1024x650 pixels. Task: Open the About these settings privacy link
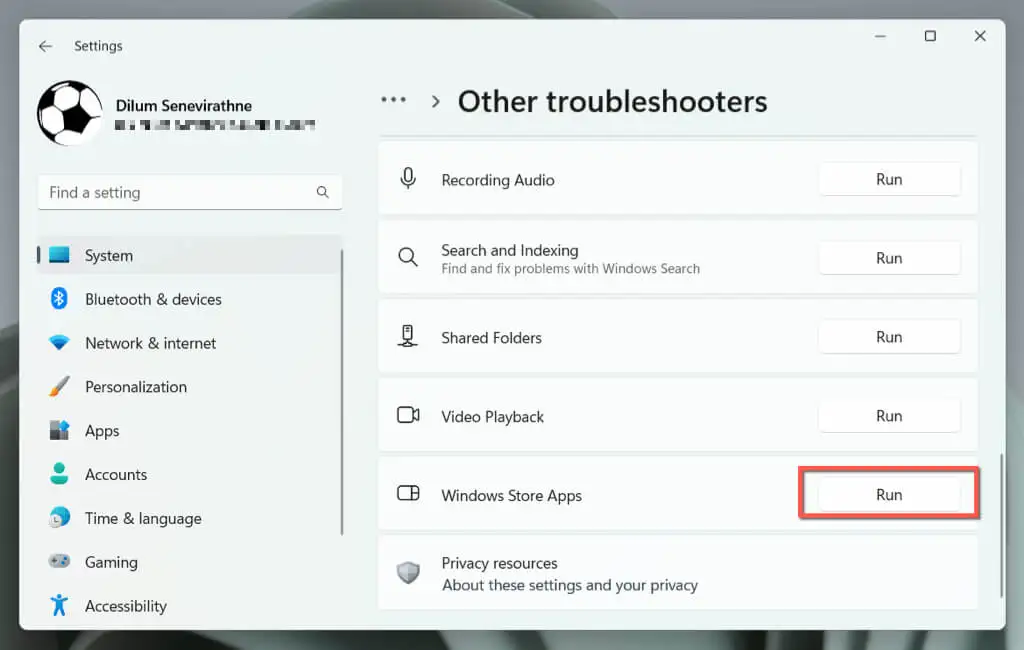tap(570, 585)
